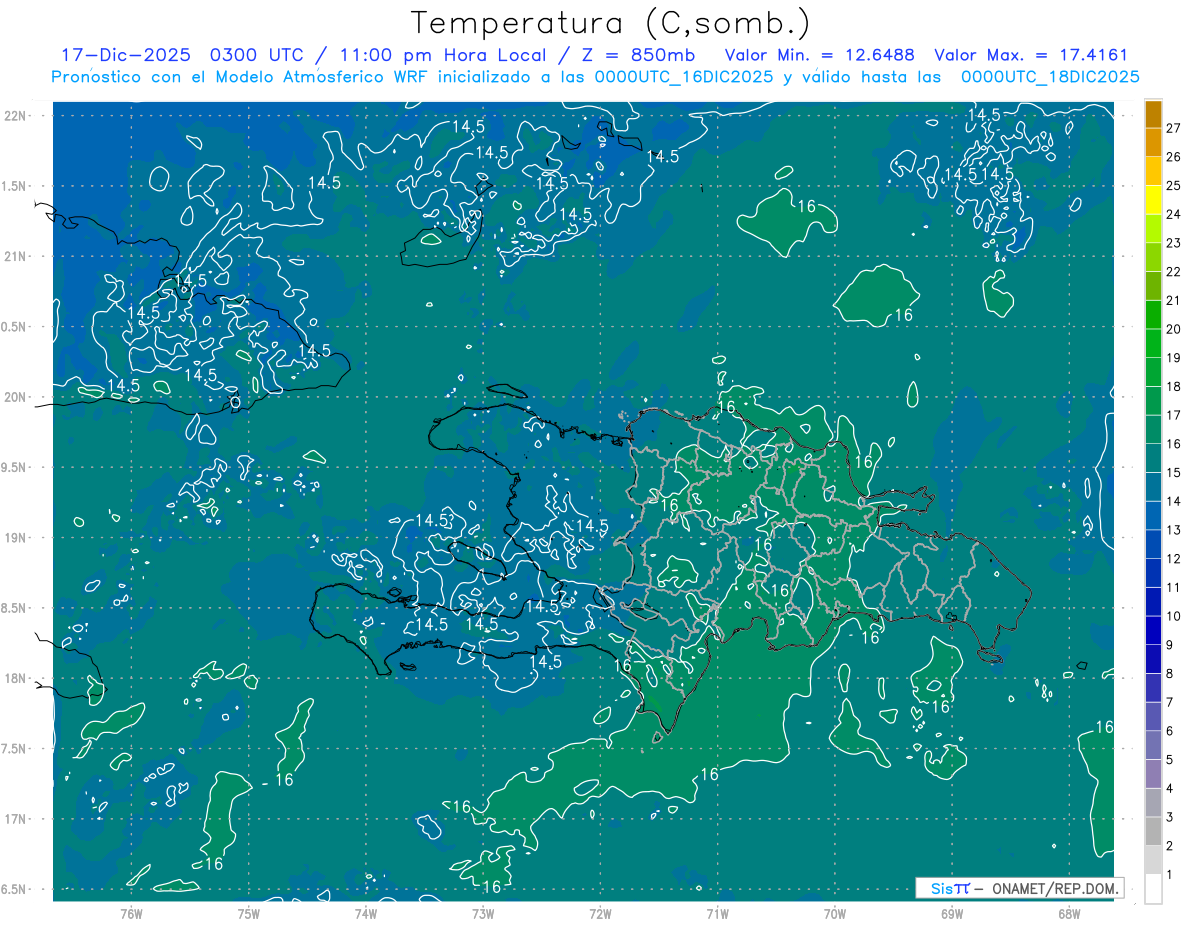Click the colorbar scale number "22"
The height and width of the screenshot is (927, 1200).
pos(1174,271)
